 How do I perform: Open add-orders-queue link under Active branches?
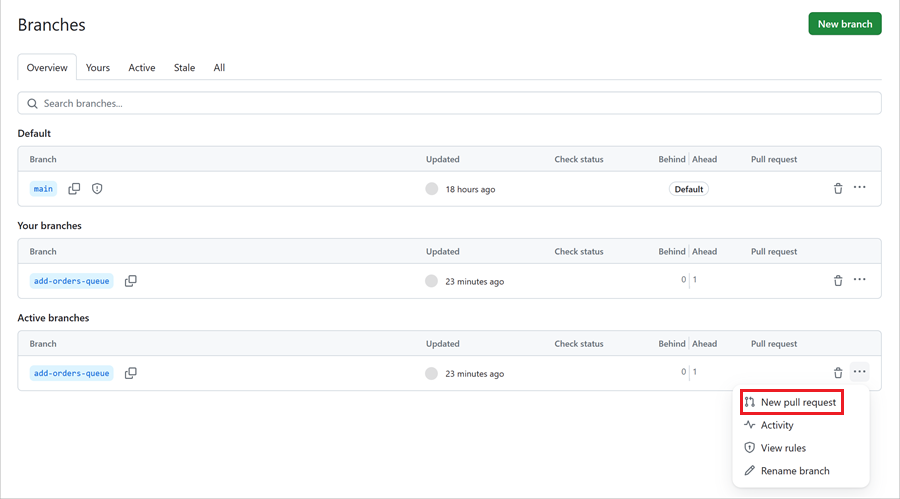pyautogui.click(x=71, y=373)
